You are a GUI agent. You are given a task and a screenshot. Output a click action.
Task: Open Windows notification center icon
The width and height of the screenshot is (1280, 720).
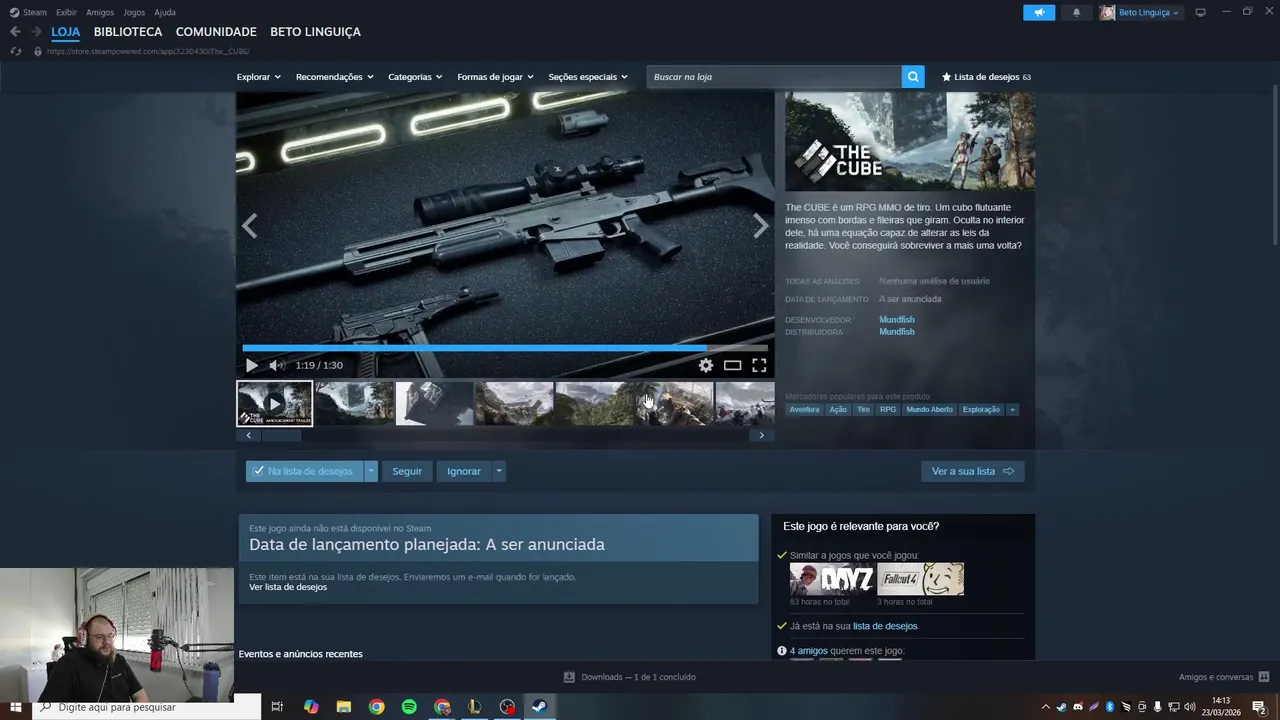point(1260,707)
